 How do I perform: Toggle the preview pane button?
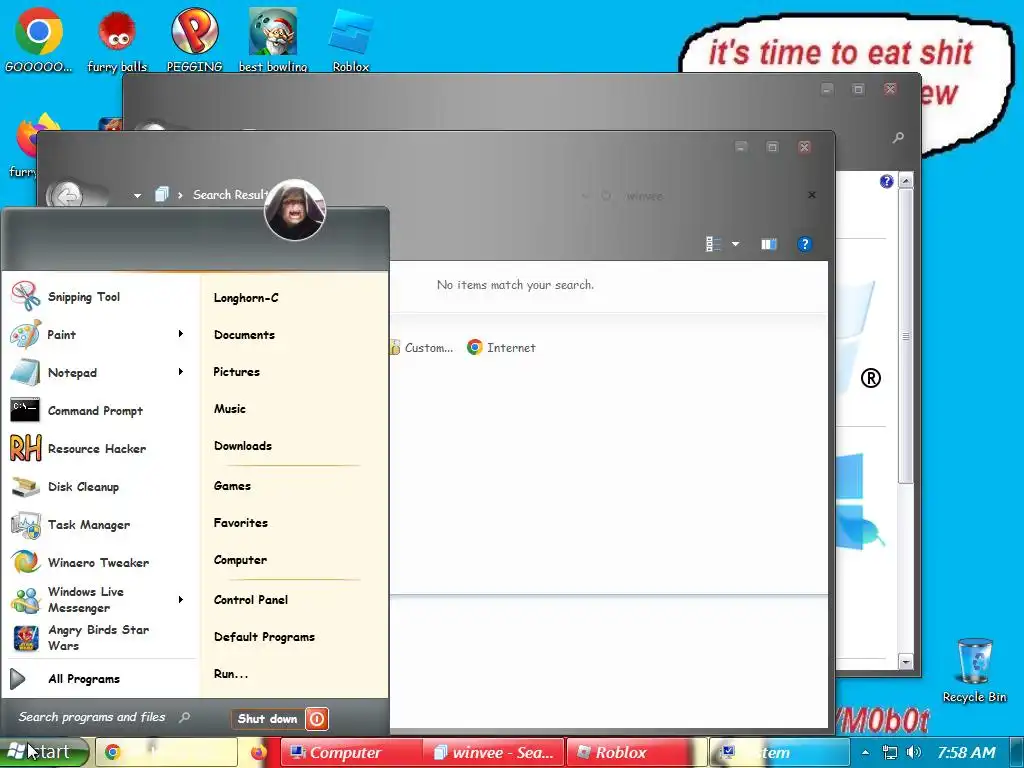coord(769,244)
